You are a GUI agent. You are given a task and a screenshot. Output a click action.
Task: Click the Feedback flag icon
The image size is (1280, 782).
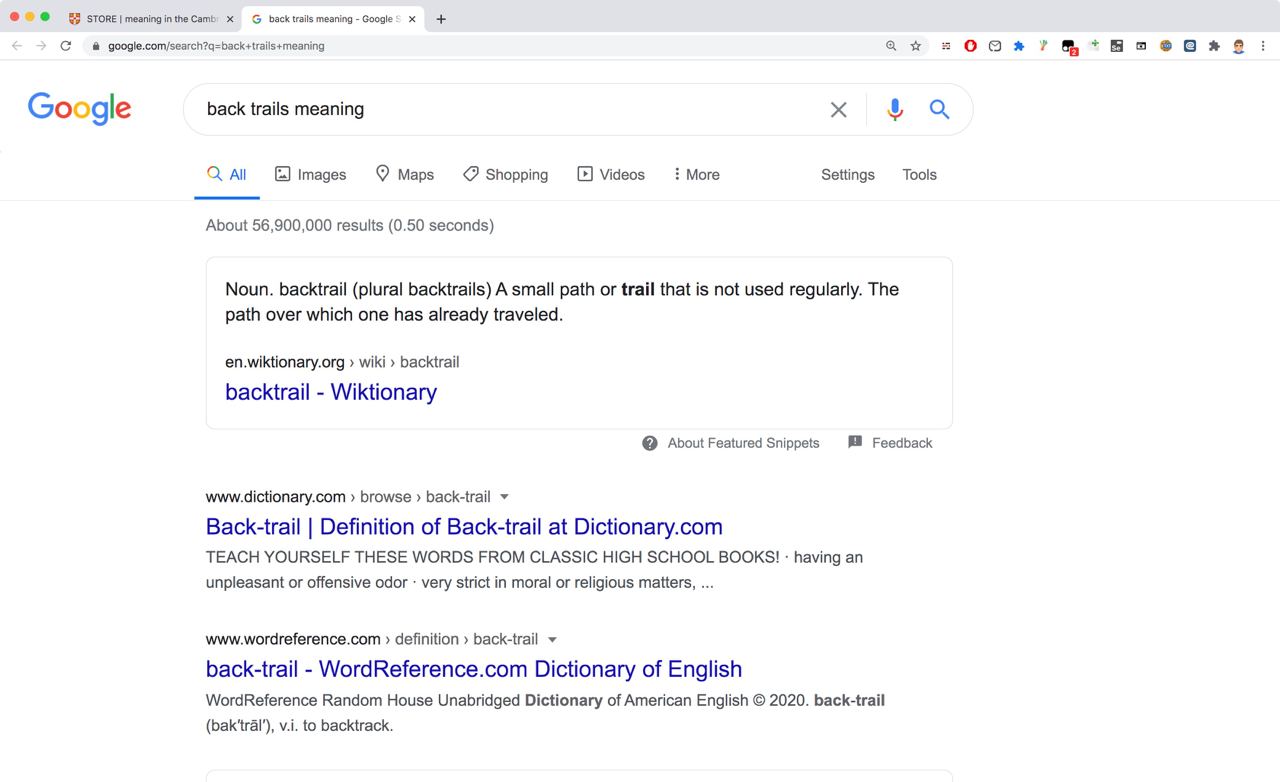(x=855, y=442)
